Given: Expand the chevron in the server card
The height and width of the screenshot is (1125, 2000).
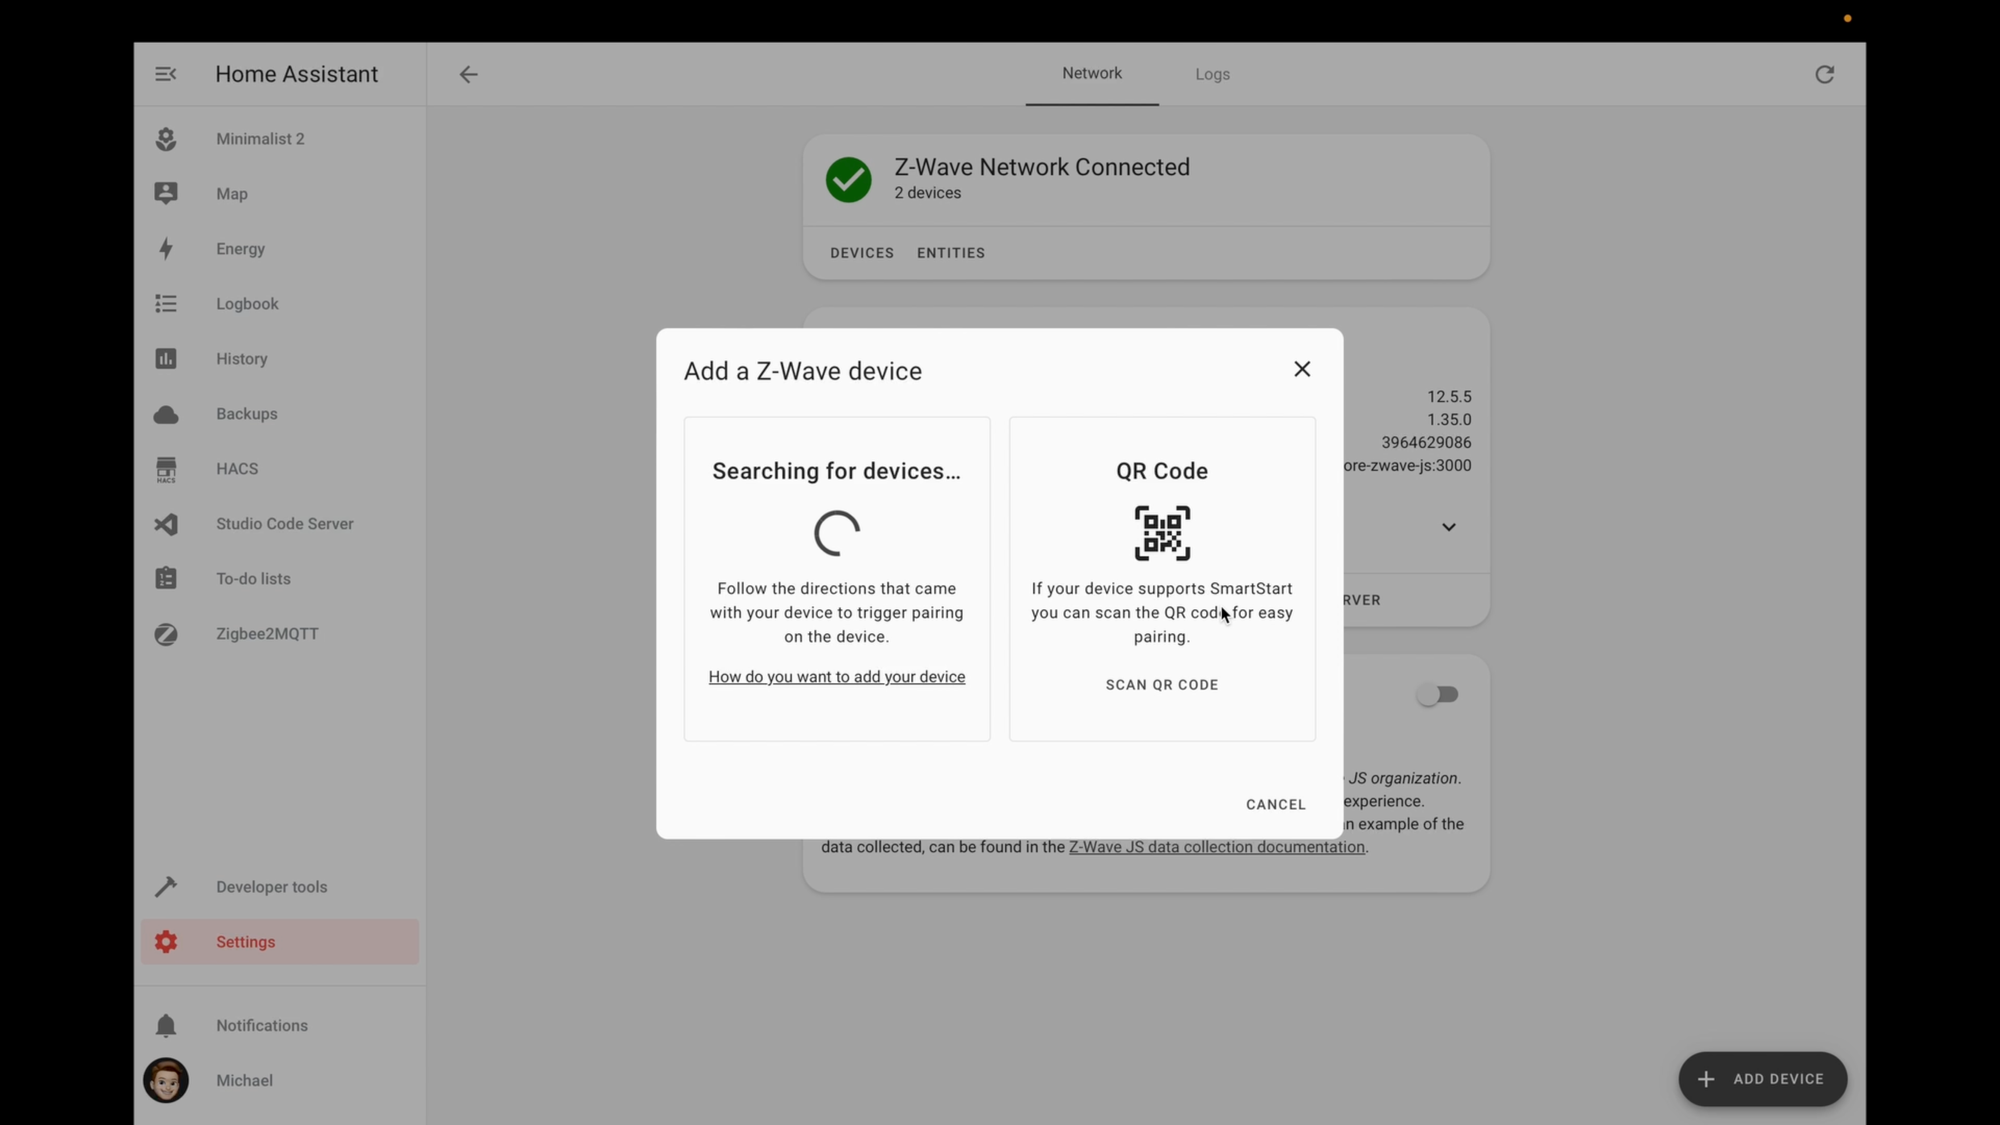Looking at the screenshot, I should 1448,527.
